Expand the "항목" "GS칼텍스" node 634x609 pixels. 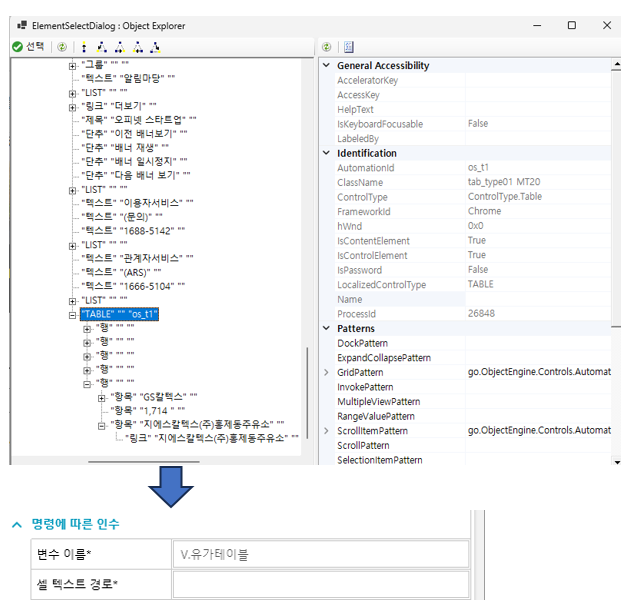click(x=101, y=398)
